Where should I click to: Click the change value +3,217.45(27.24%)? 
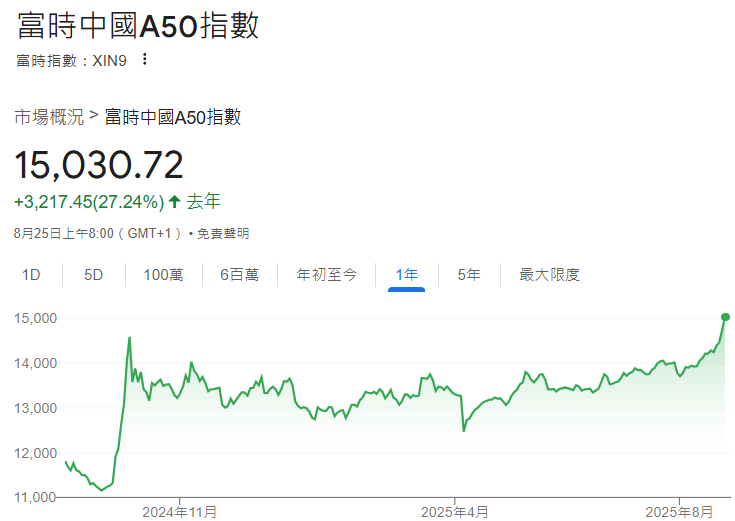(x=89, y=202)
